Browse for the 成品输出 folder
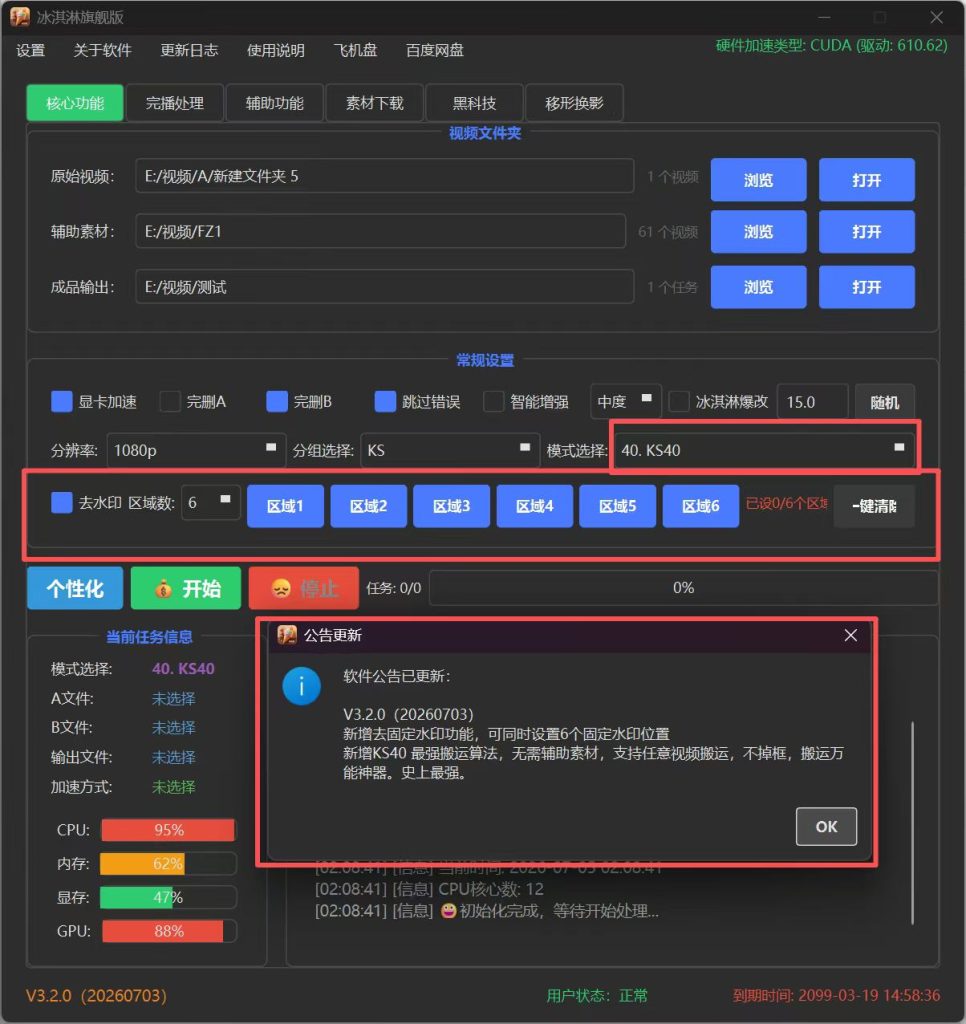 758,287
